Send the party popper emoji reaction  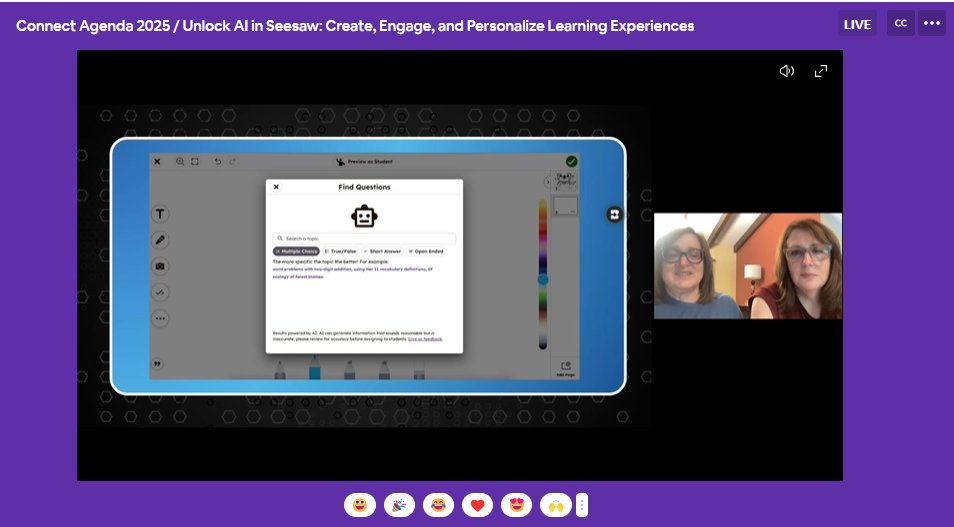coord(399,505)
